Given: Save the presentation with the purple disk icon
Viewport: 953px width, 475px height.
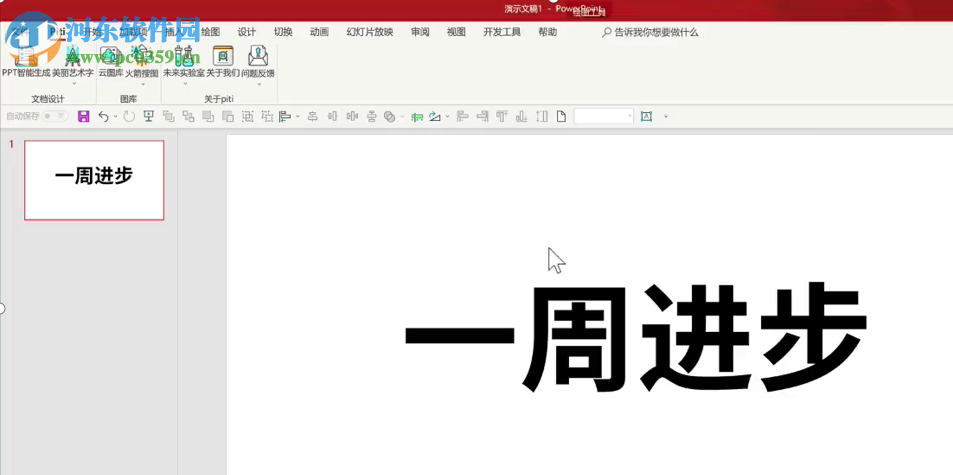Looking at the screenshot, I should pos(84,117).
